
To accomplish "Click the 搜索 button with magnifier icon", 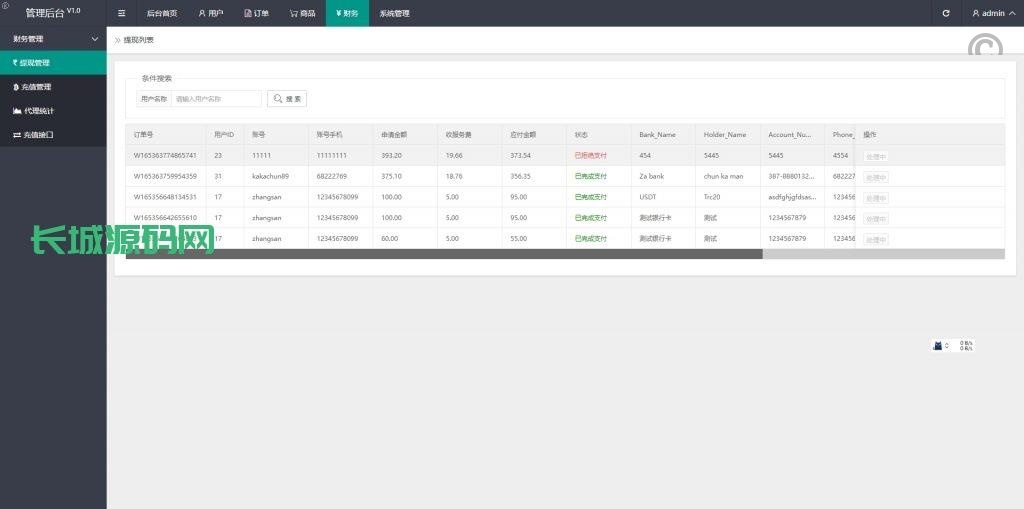I will pyautogui.click(x=287, y=99).
